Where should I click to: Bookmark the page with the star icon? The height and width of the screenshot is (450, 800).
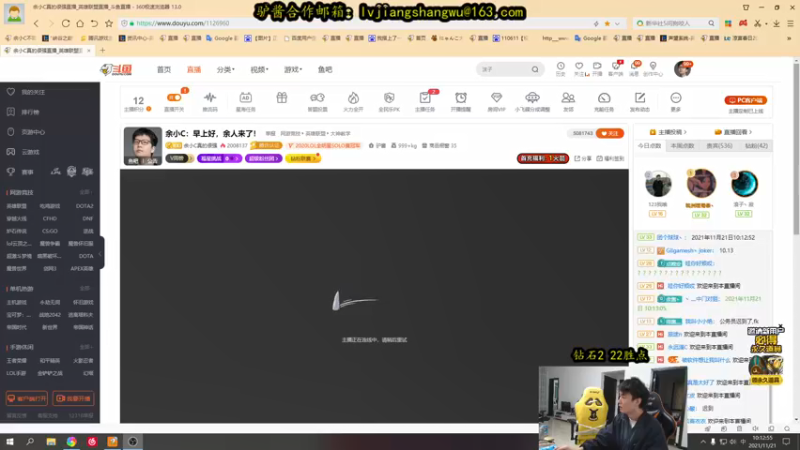click(109, 23)
